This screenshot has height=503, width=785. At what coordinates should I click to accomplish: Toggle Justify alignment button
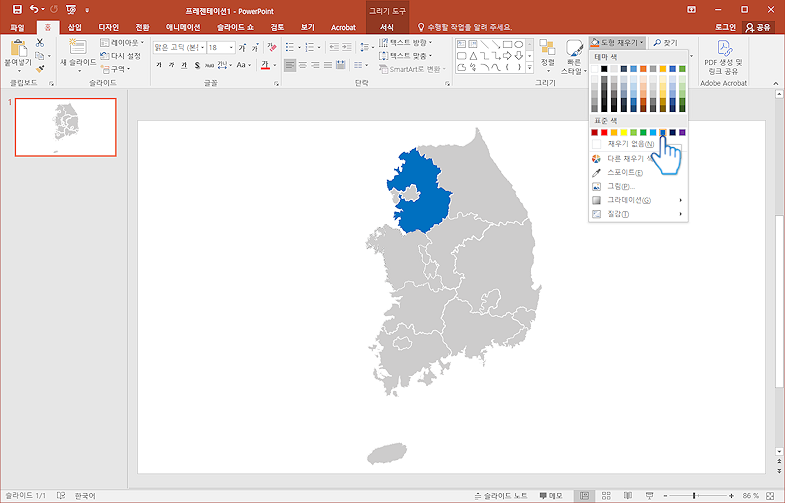click(328, 65)
